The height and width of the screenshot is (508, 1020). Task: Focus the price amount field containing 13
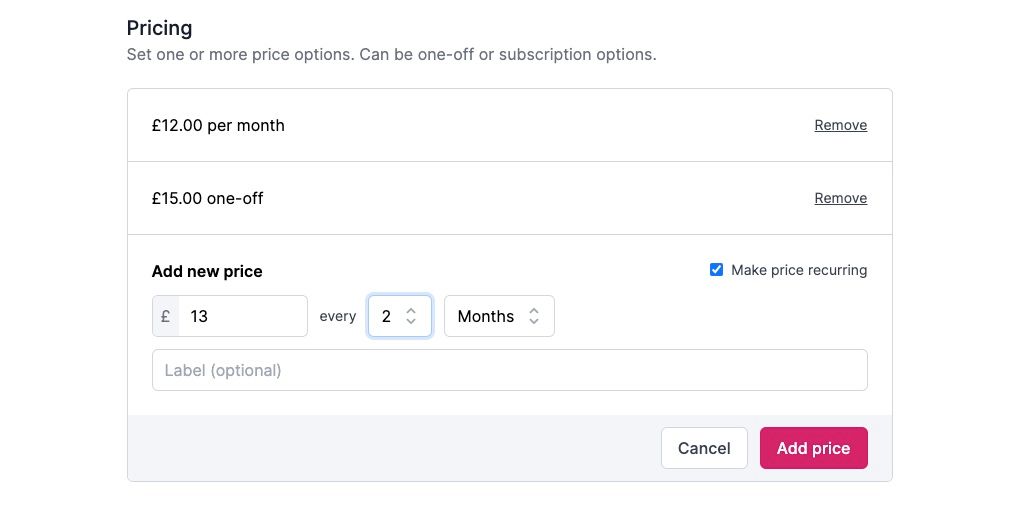[243, 316]
